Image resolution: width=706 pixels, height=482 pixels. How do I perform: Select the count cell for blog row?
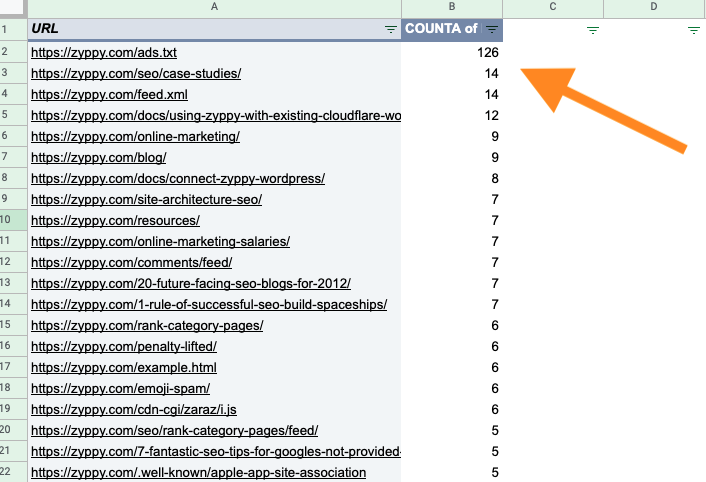(452, 158)
